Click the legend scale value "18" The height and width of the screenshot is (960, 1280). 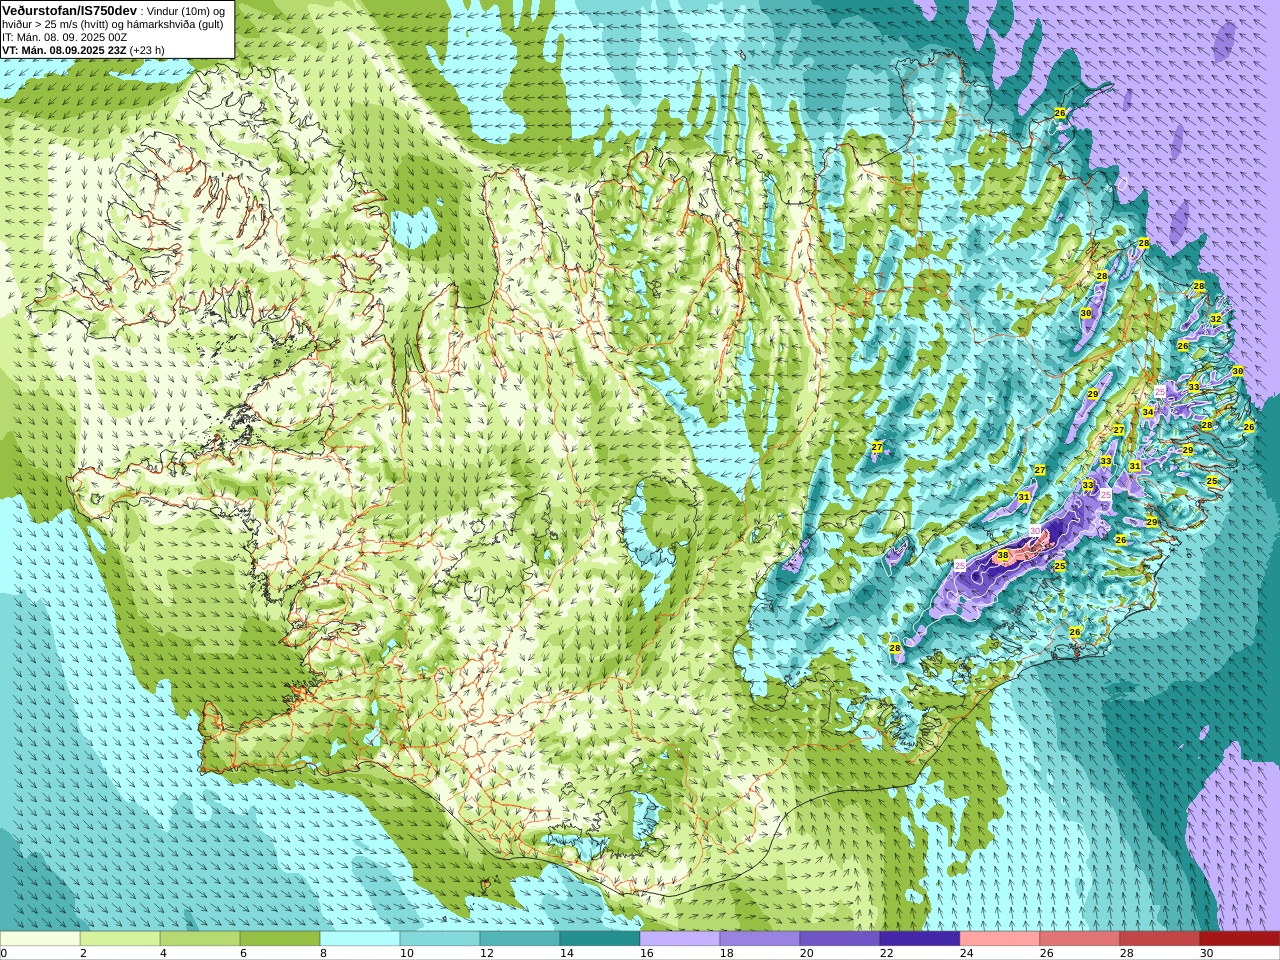coord(727,953)
